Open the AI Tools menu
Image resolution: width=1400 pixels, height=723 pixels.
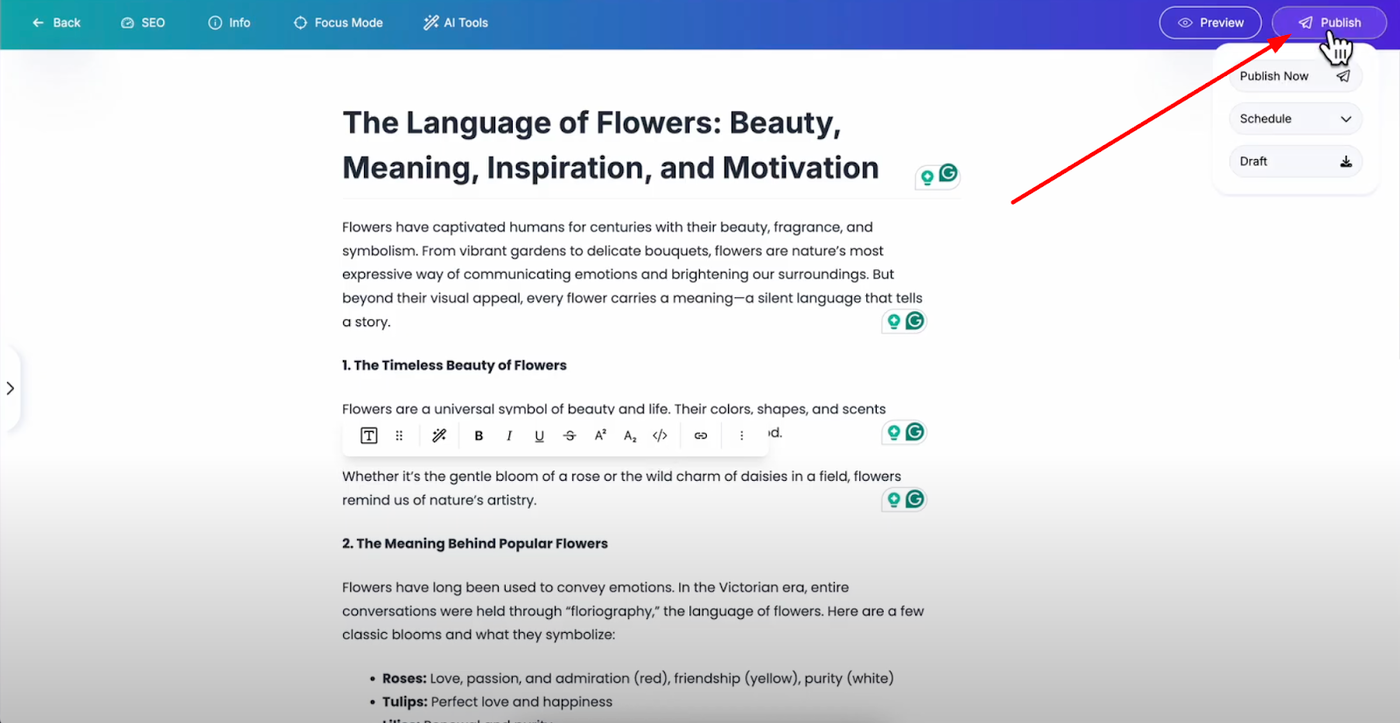[456, 22]
